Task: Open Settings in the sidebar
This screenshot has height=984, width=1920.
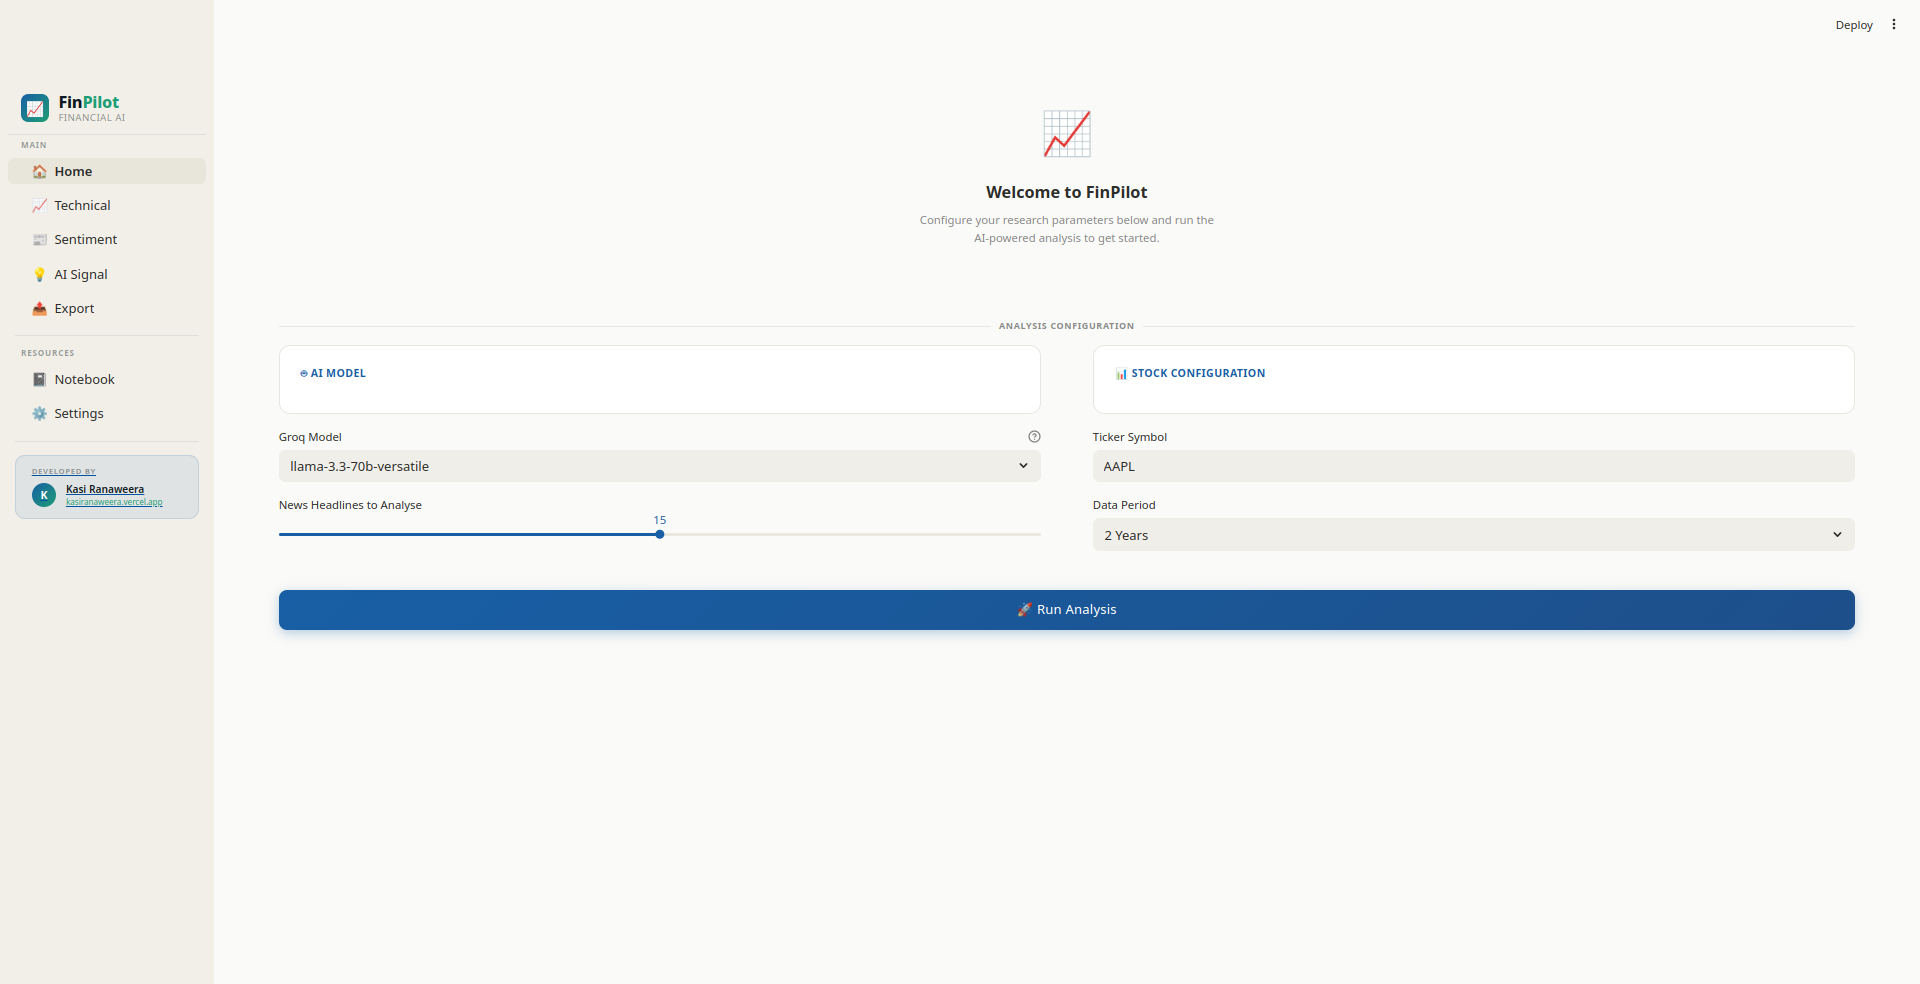Action: [x=107, y=414]
